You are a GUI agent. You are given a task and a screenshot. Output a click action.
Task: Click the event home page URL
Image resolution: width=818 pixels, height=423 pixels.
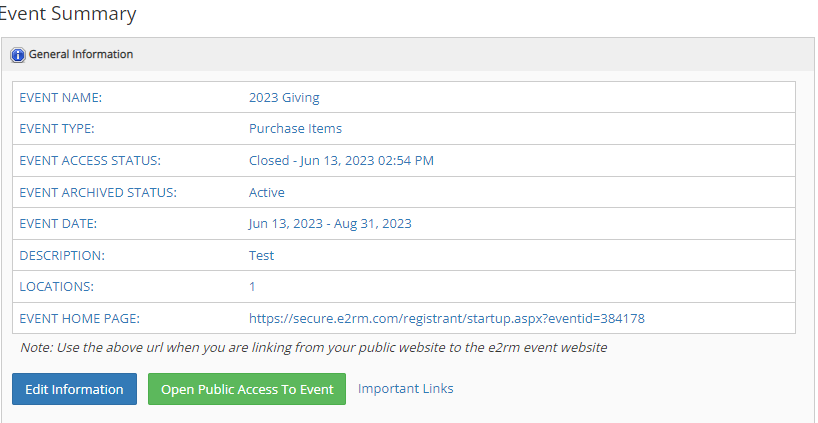[x=447, y=318]
